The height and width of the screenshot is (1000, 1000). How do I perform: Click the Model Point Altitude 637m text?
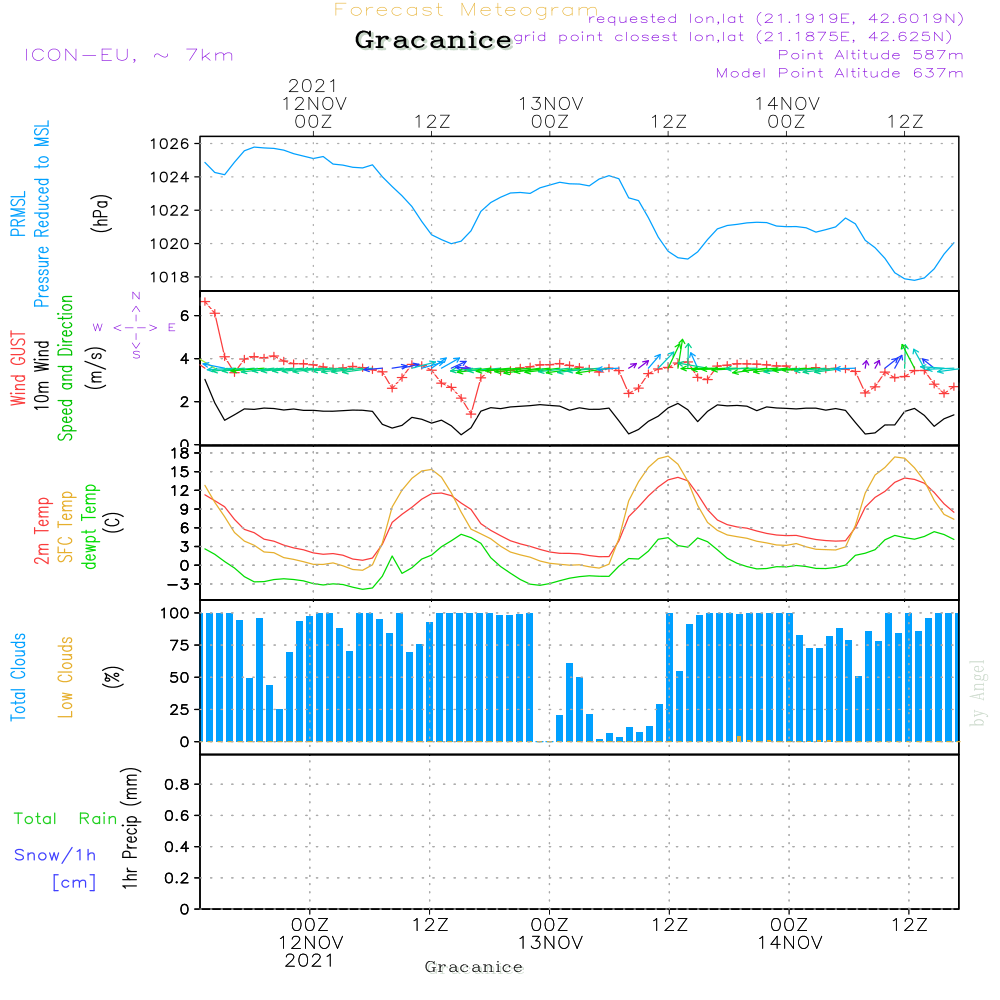point(839,73)
